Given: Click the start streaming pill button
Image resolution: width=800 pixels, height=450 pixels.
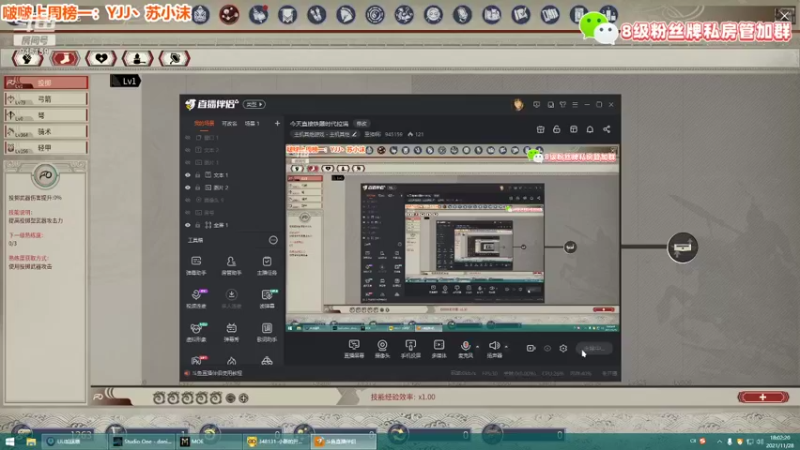Looking at the screenshot, I should pyautogui.click(x=594, y=348).
